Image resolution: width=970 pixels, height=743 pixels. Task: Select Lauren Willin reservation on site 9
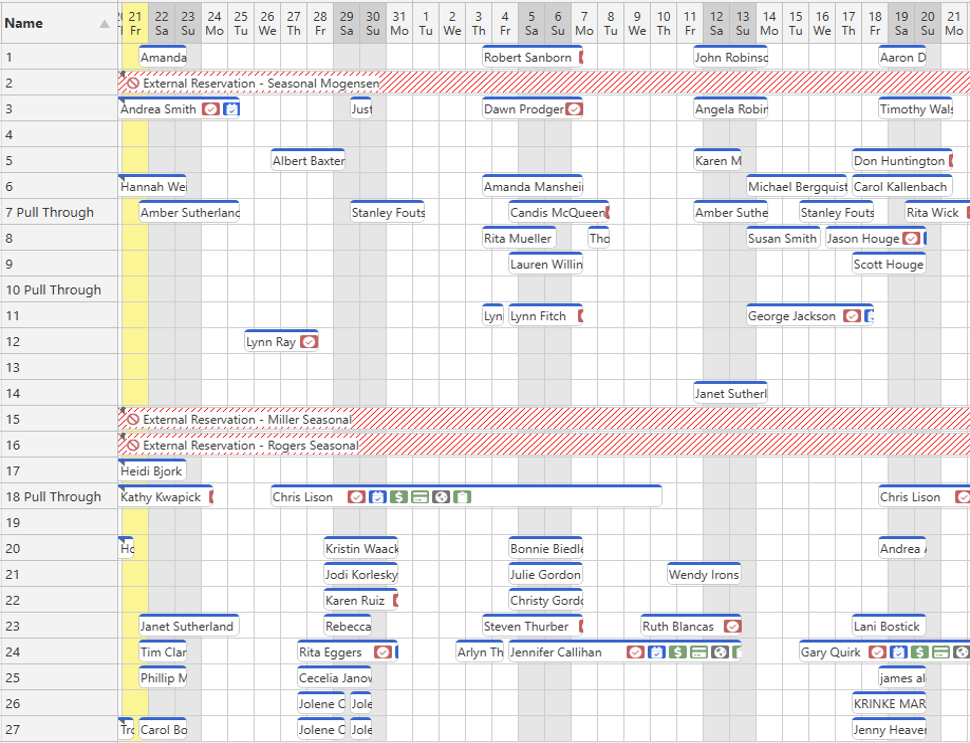[x=546, y=264]
